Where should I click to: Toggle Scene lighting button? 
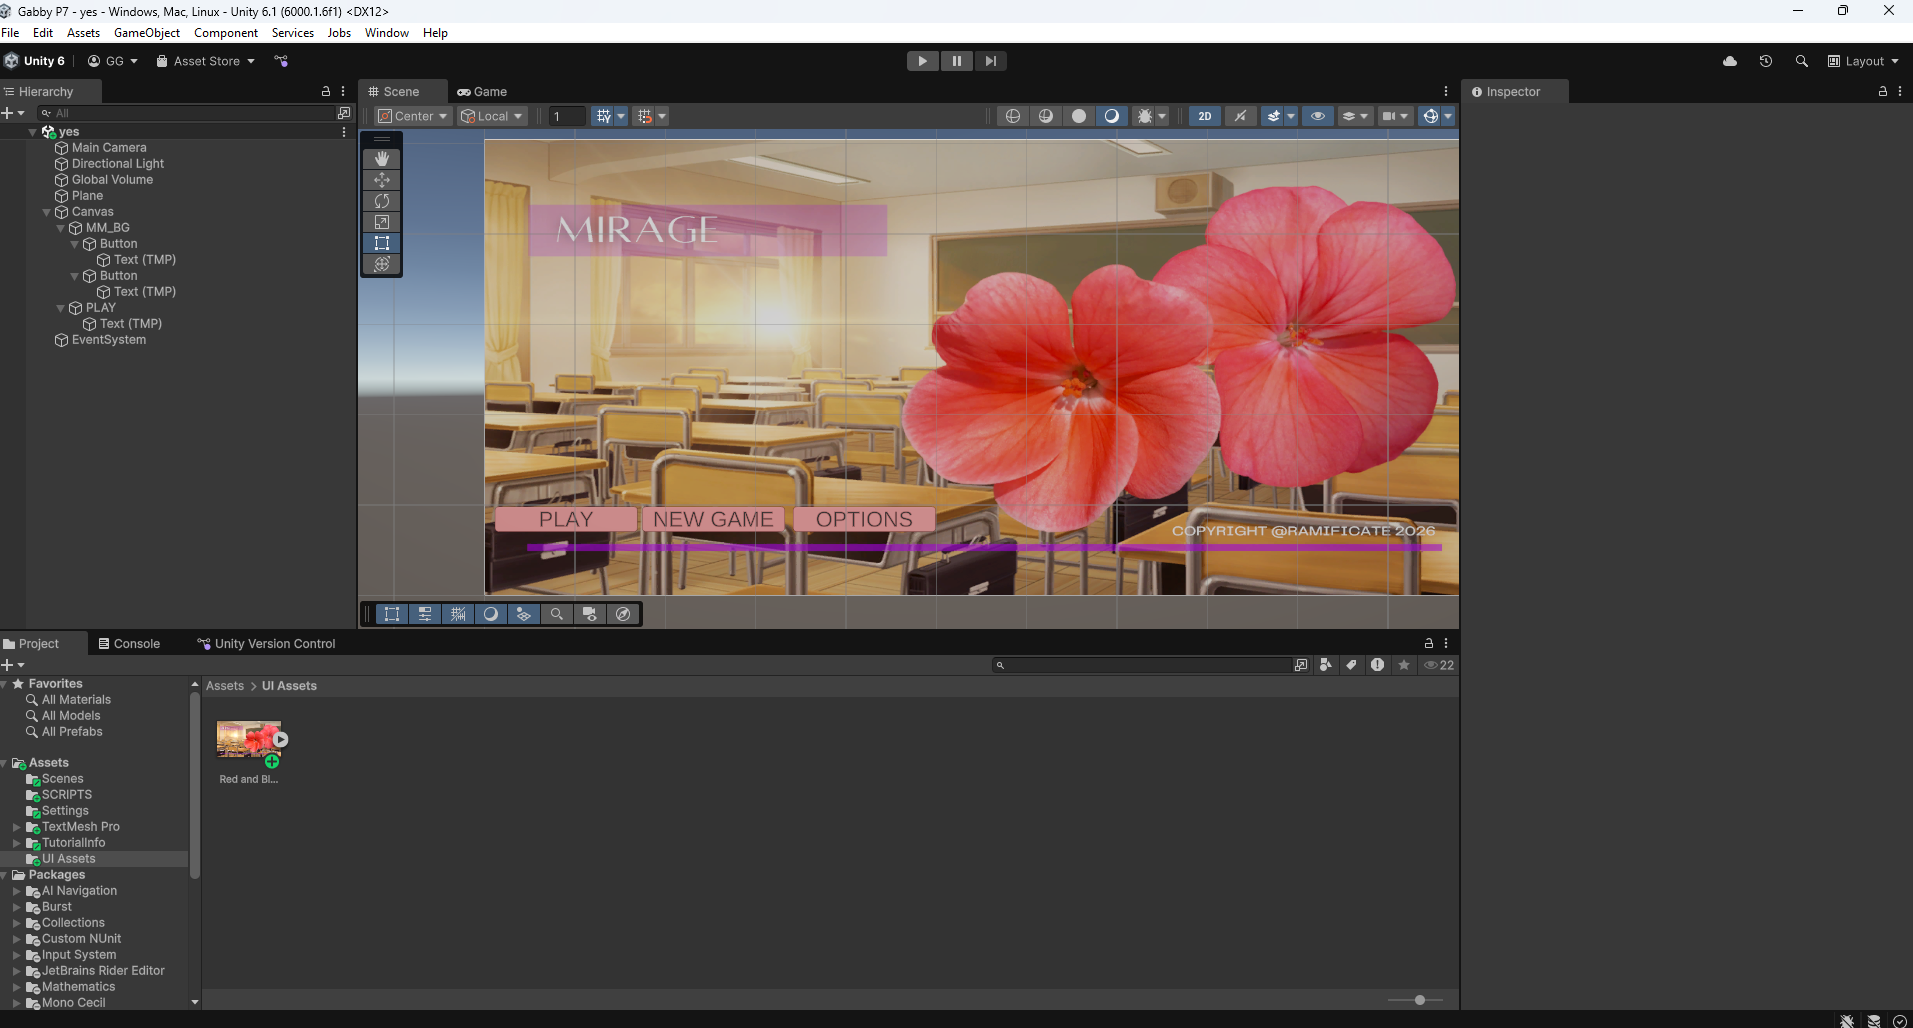(1240, 116)
